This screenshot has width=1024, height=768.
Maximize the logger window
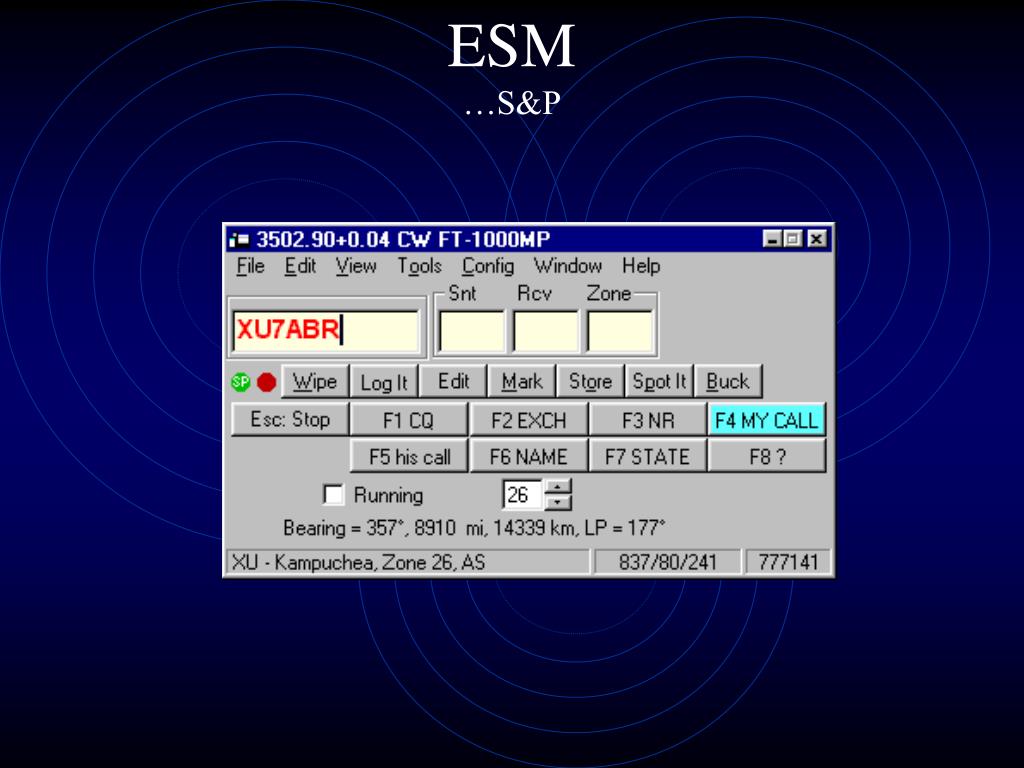(x=792, y=239)
